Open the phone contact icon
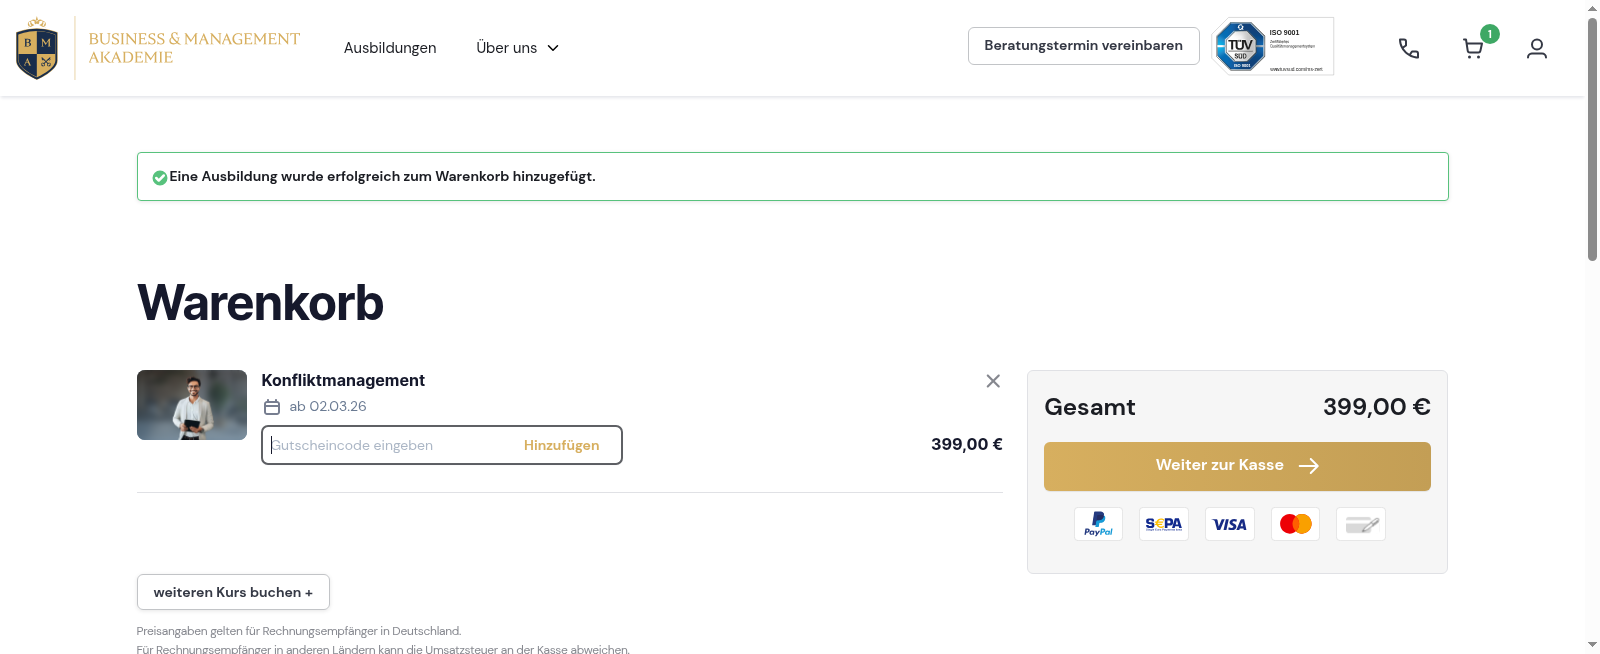This screenshot has width=1600, height=654. 1408,47
